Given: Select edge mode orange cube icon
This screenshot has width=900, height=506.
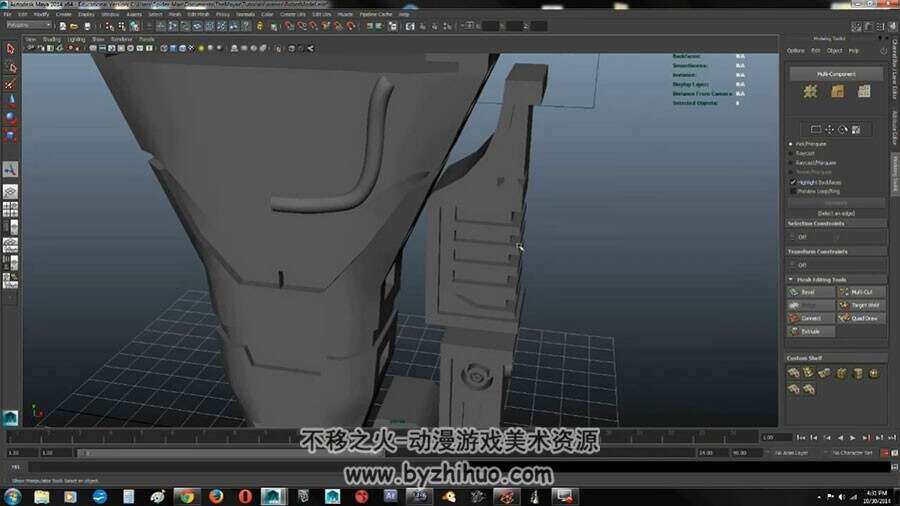Looking at the screenshot, I should (x=837, y=91).
